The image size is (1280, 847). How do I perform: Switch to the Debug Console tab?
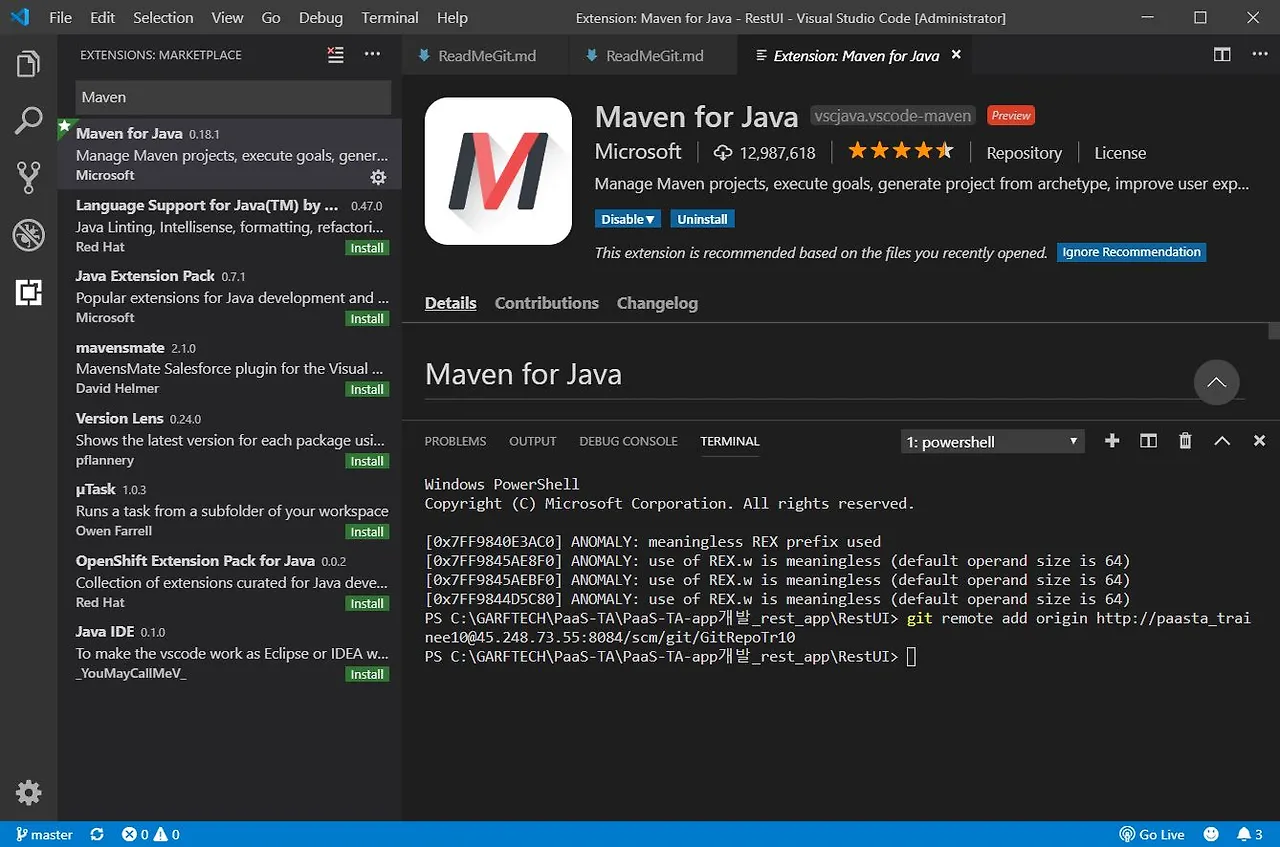point(628,441)
